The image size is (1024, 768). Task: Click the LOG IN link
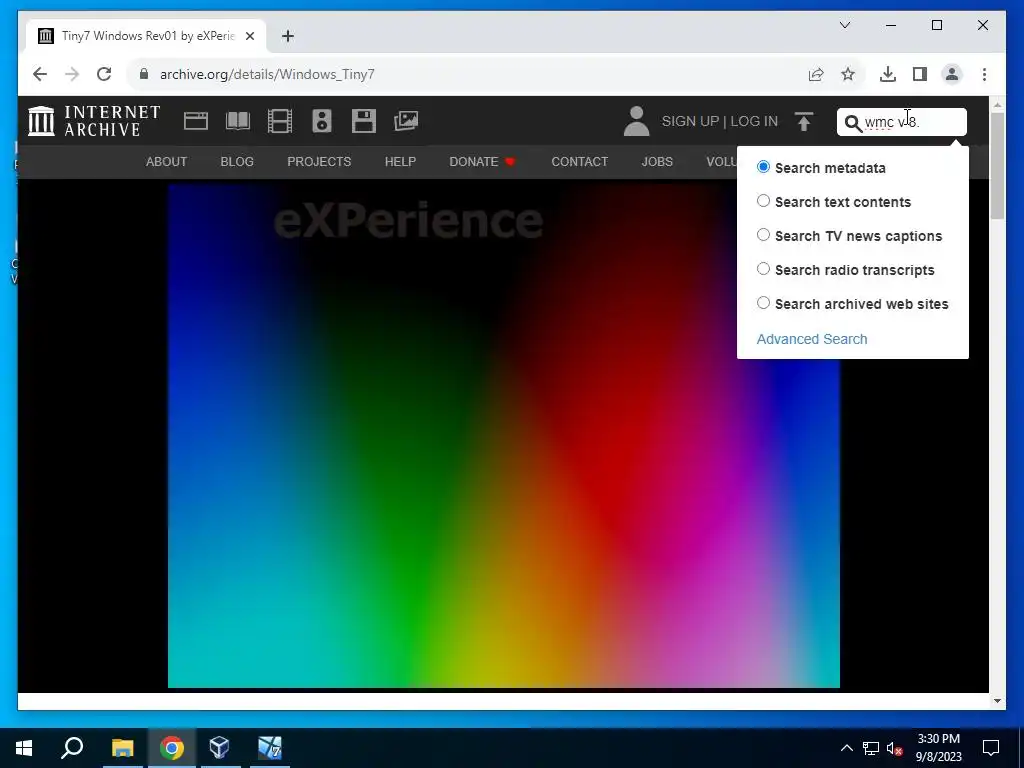754,121
